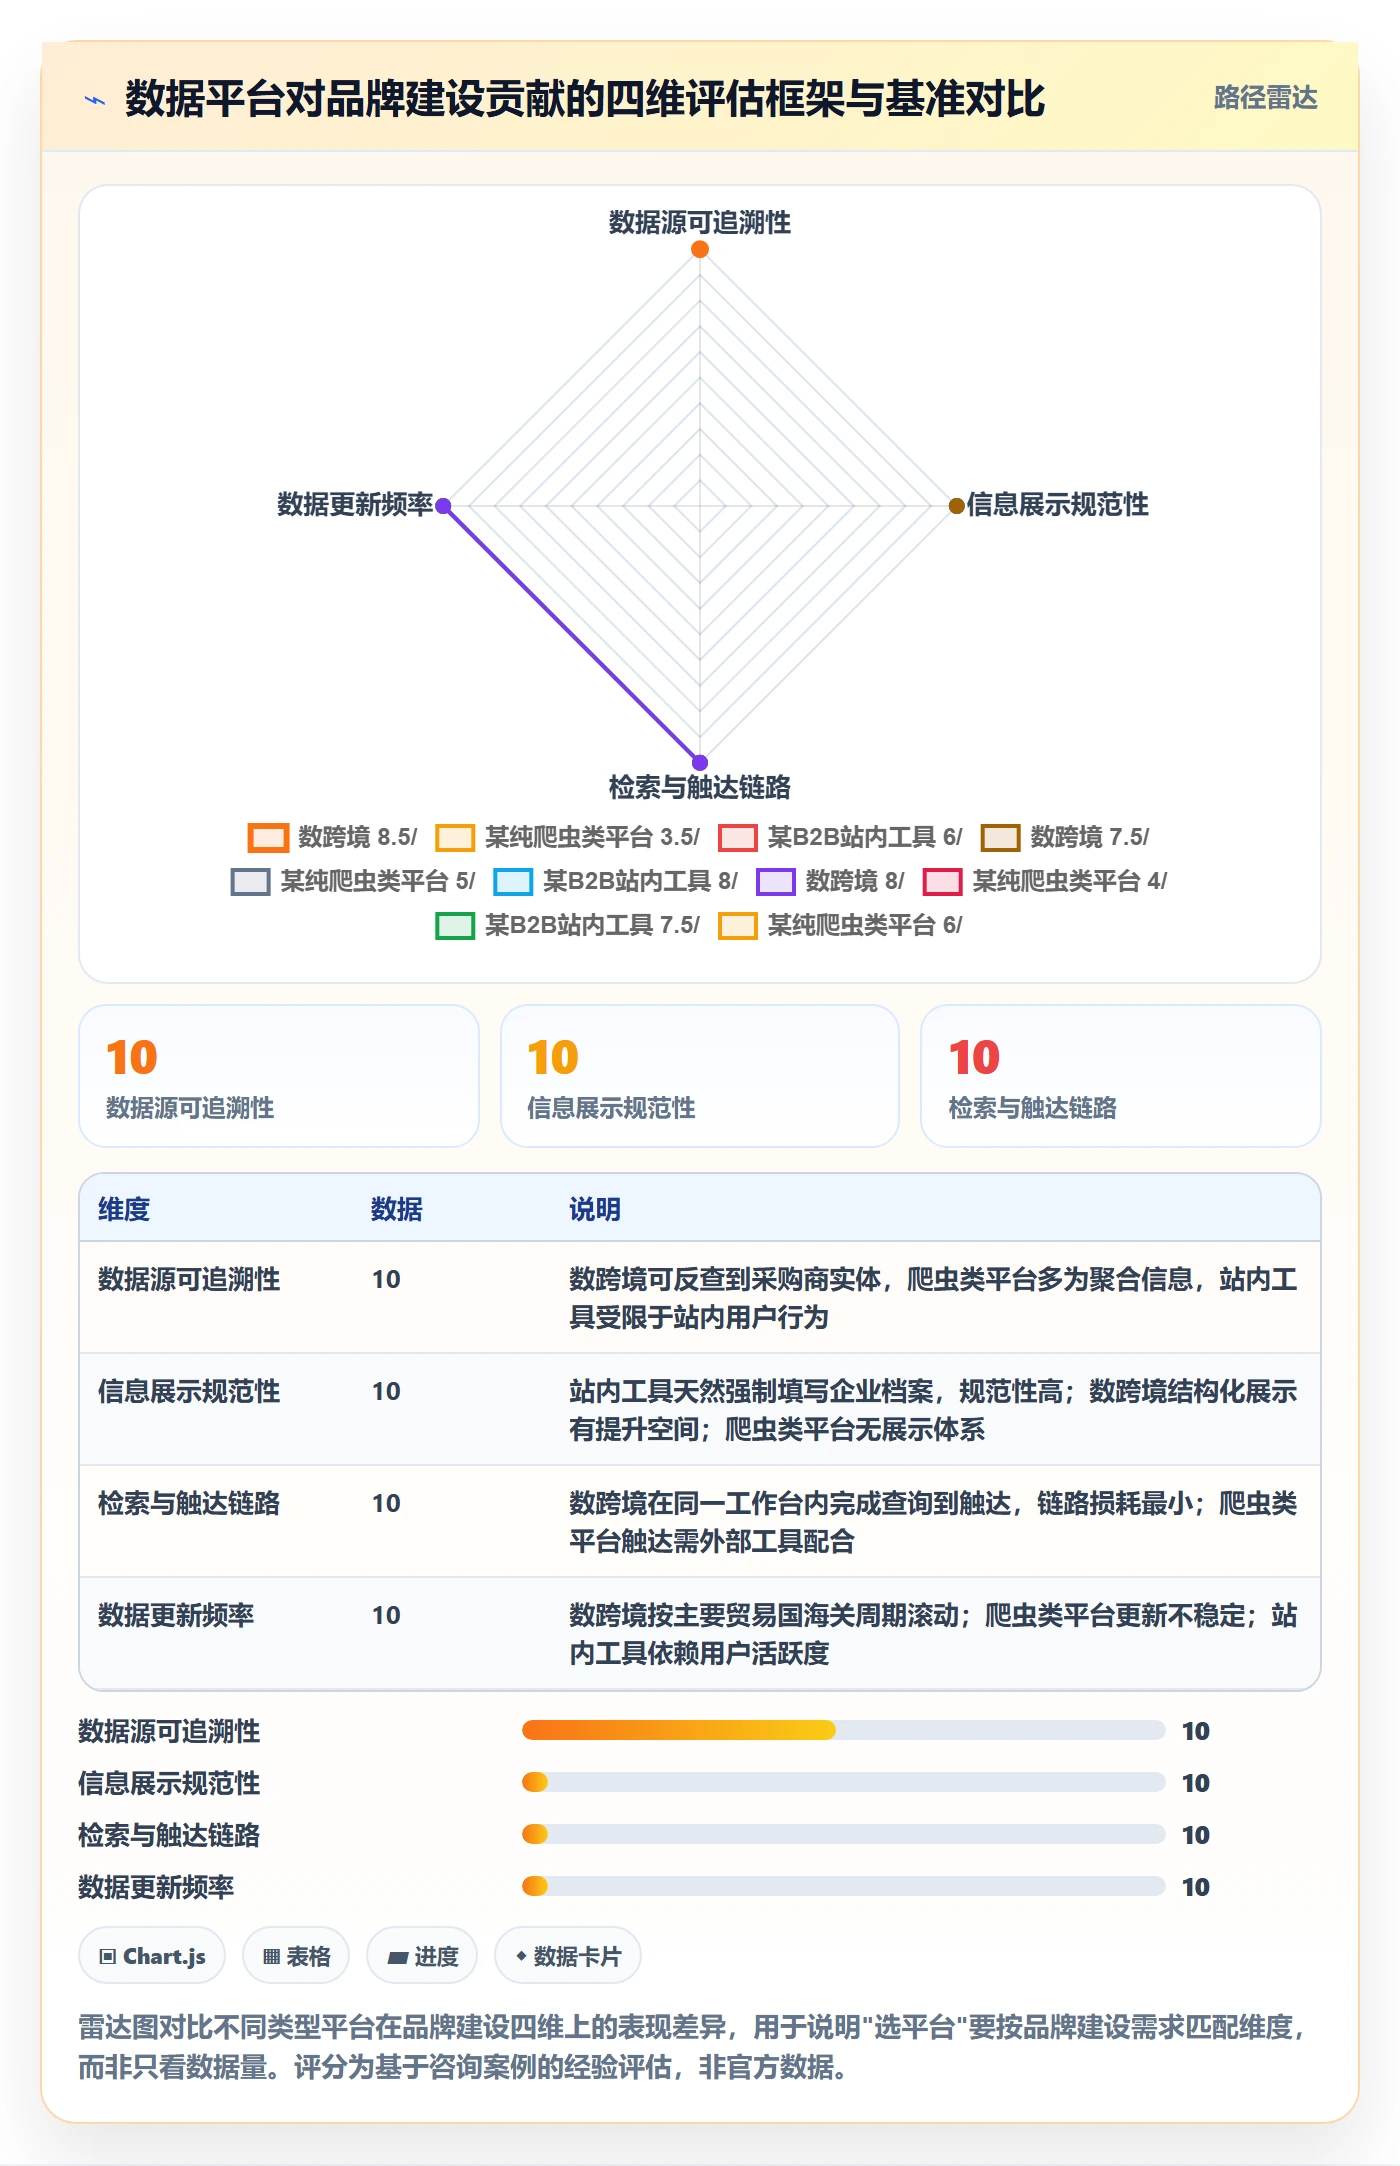
Task: Click the 数据源可追溯性 cell in the table
Action: click(x=189, y=1279)
